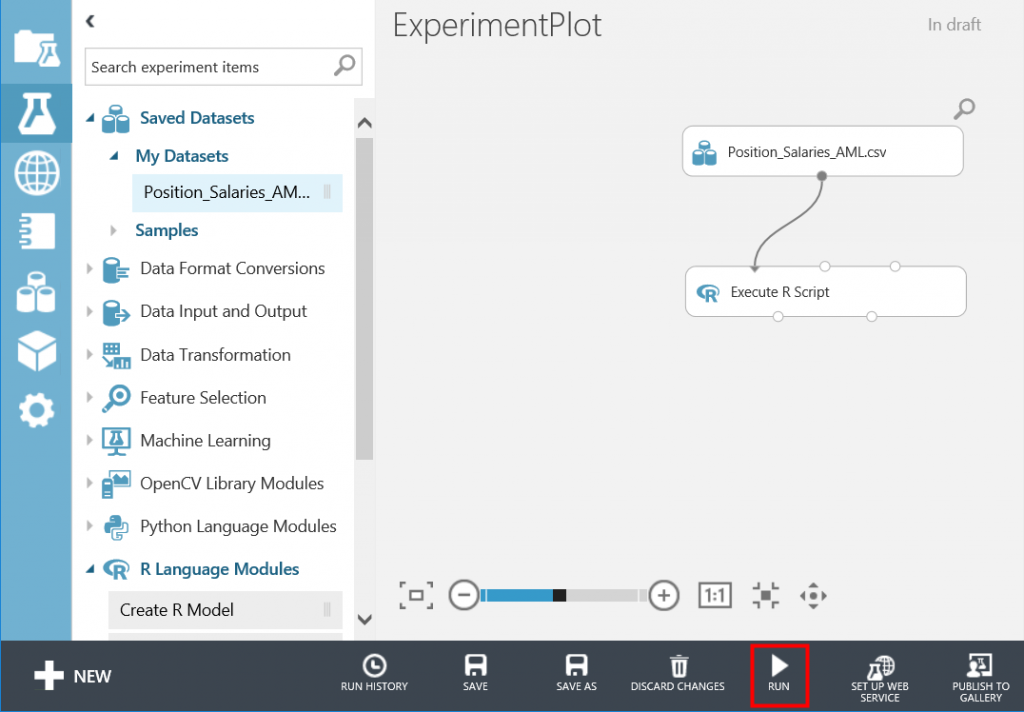Zoom in with the plus button

tap(664, 595)
